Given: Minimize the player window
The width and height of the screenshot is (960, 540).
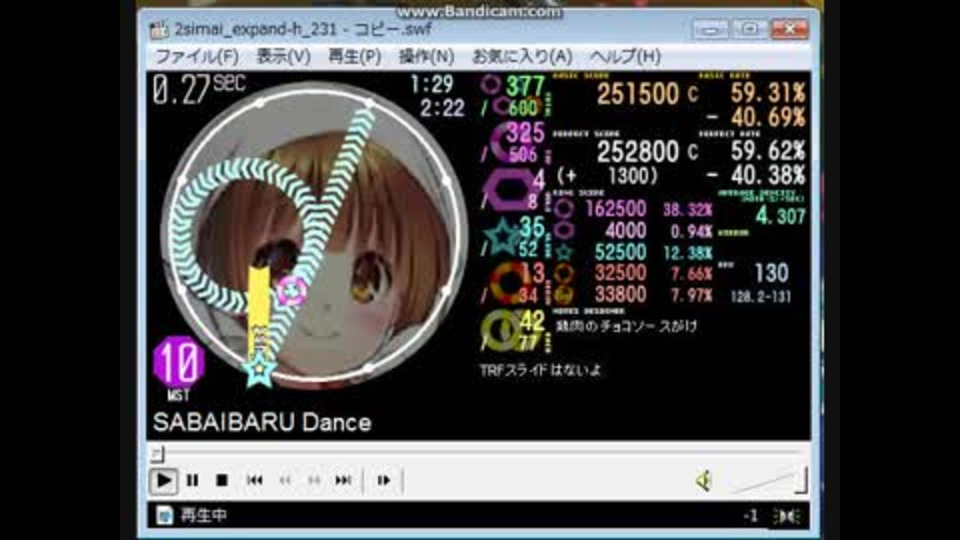Looking at the screenshot, I should (710, 29).
